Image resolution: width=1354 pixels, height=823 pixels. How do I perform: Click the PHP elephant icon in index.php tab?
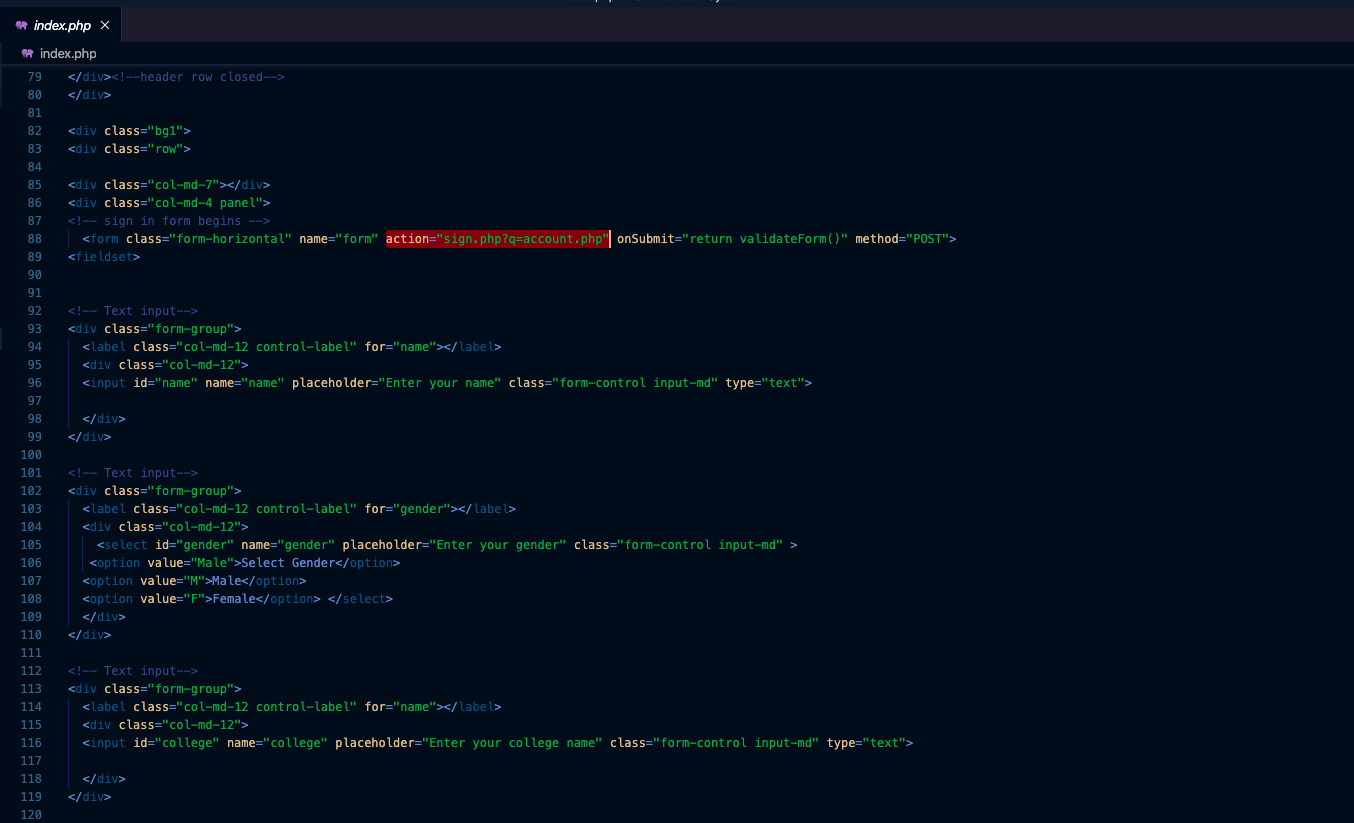22,25
